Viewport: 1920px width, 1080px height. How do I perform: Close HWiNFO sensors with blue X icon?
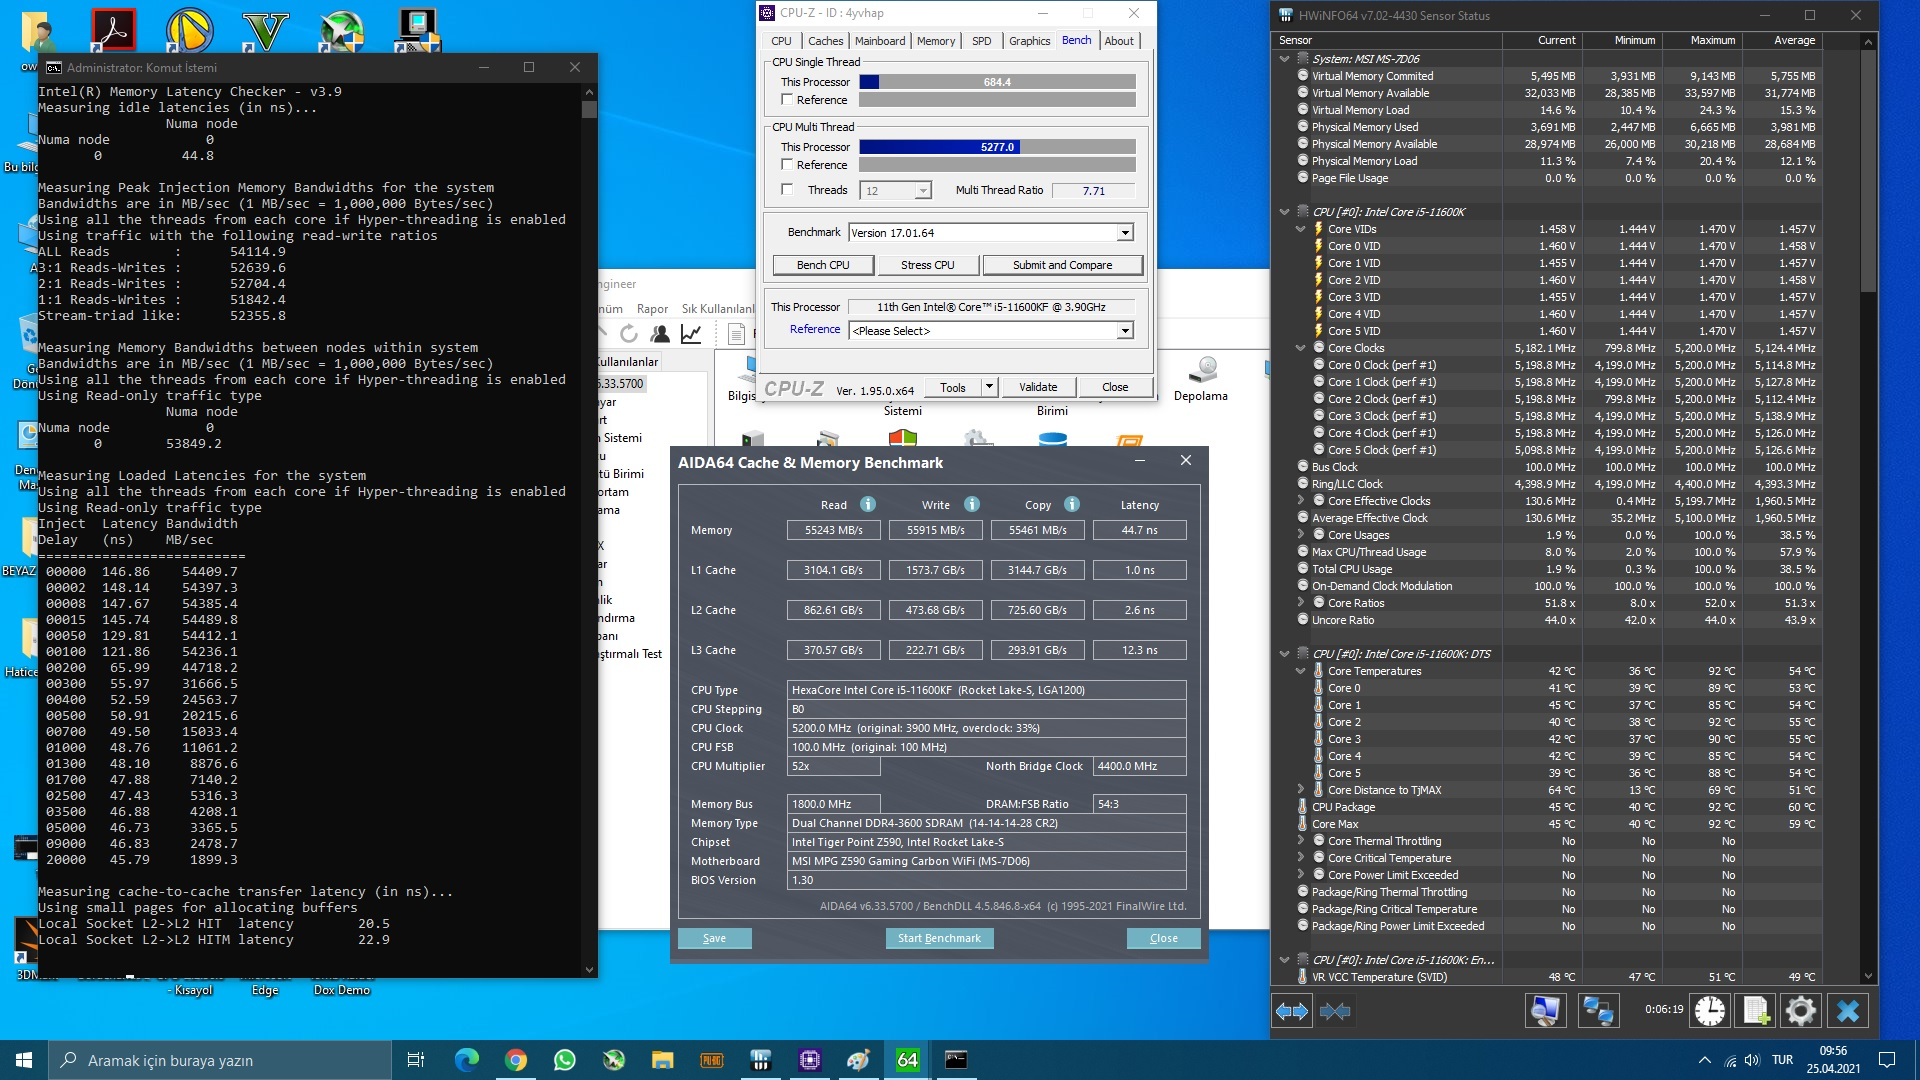coord(1848,1011)
